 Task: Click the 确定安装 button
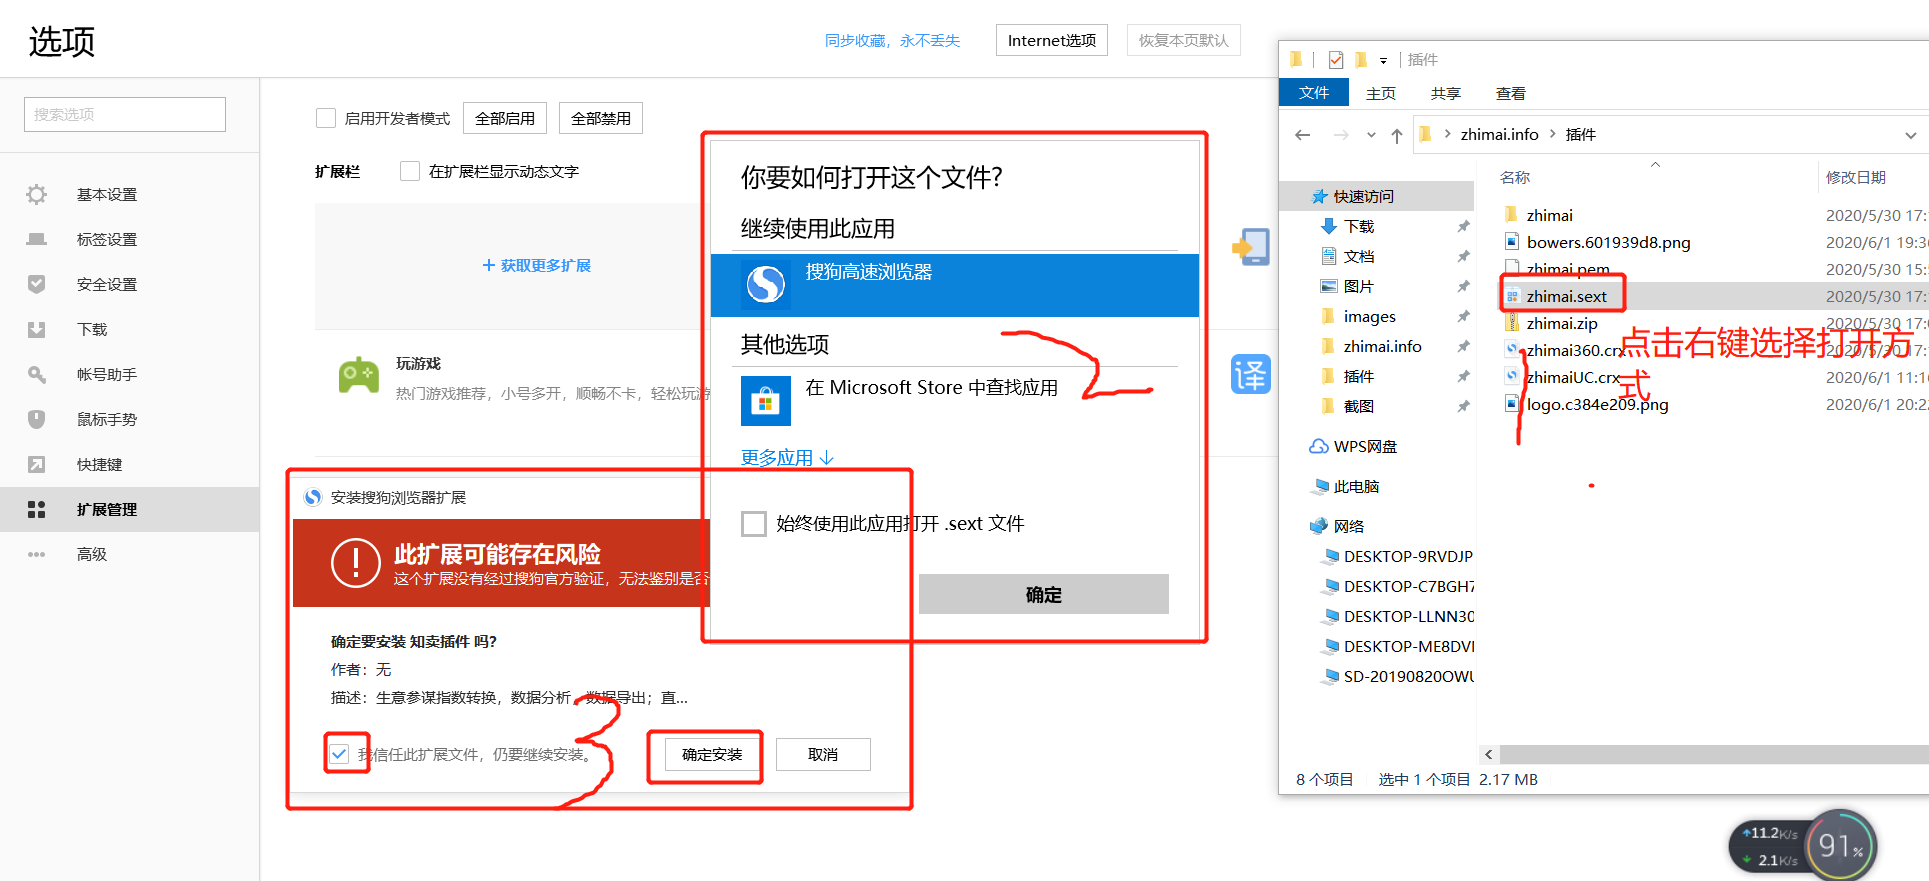(712, 755)
